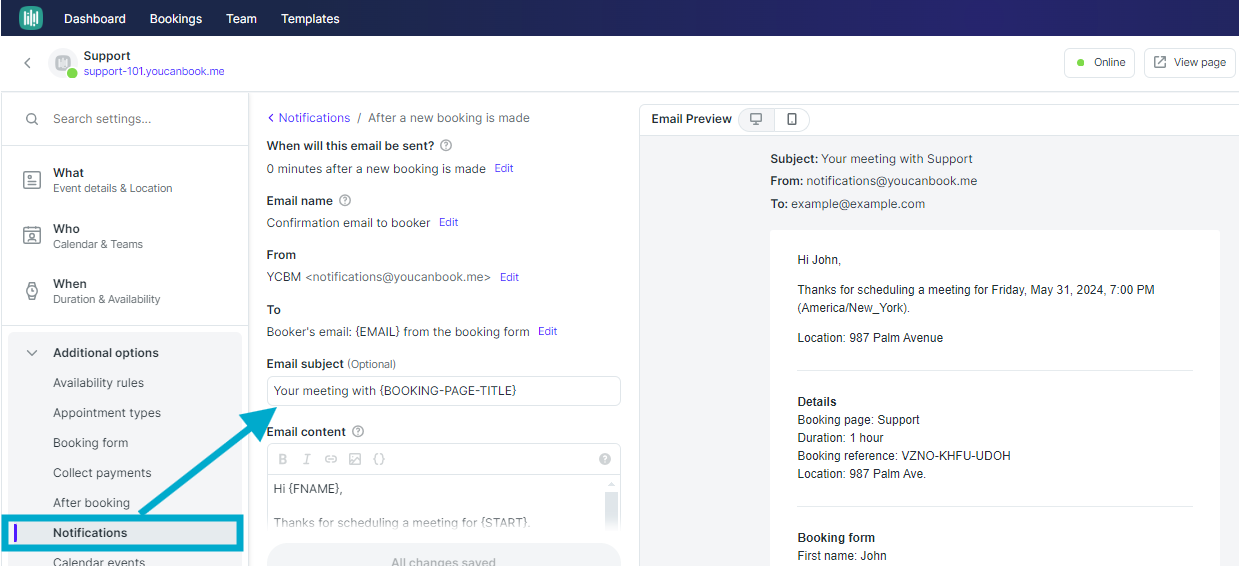Go back to Notifications breadcrumb
1239x566 pixels.
click(309, 118)
